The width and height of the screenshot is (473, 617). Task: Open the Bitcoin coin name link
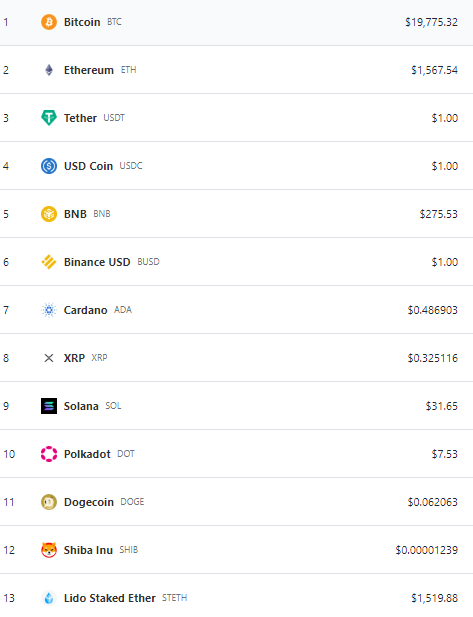82,22
